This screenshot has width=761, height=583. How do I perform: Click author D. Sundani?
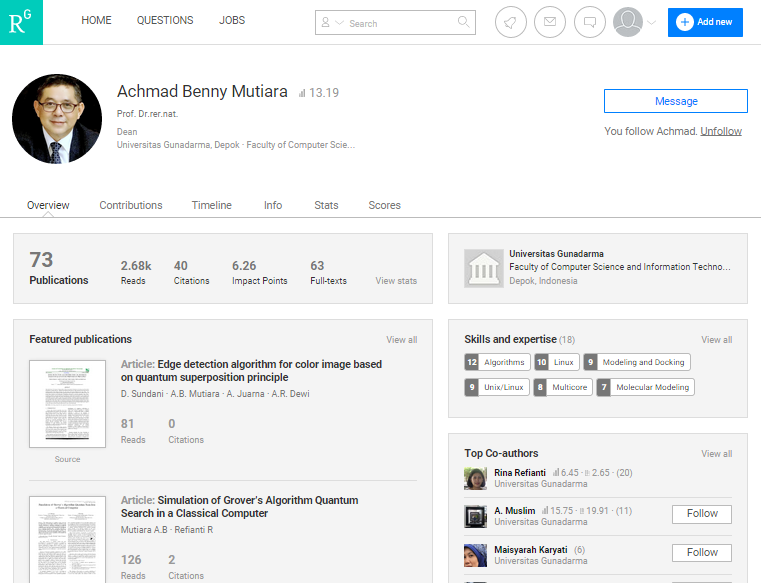[x=142, y=394]
